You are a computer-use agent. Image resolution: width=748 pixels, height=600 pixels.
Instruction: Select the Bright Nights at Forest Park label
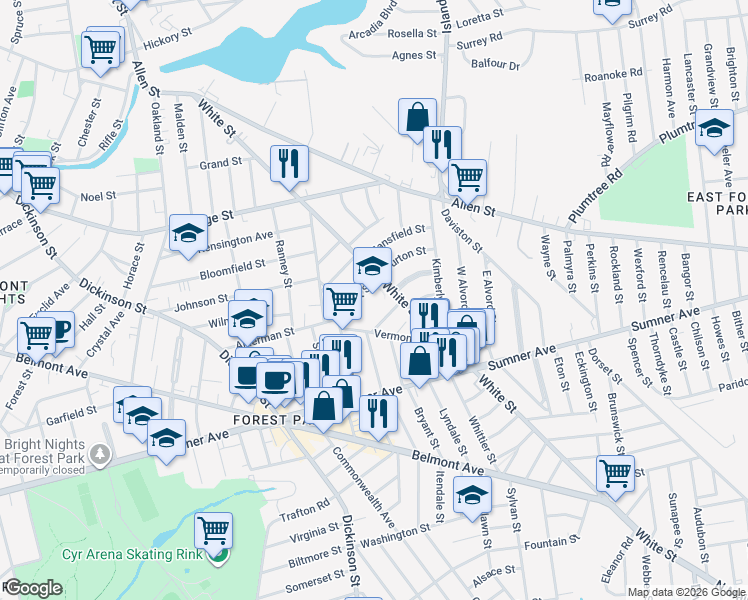43,457
